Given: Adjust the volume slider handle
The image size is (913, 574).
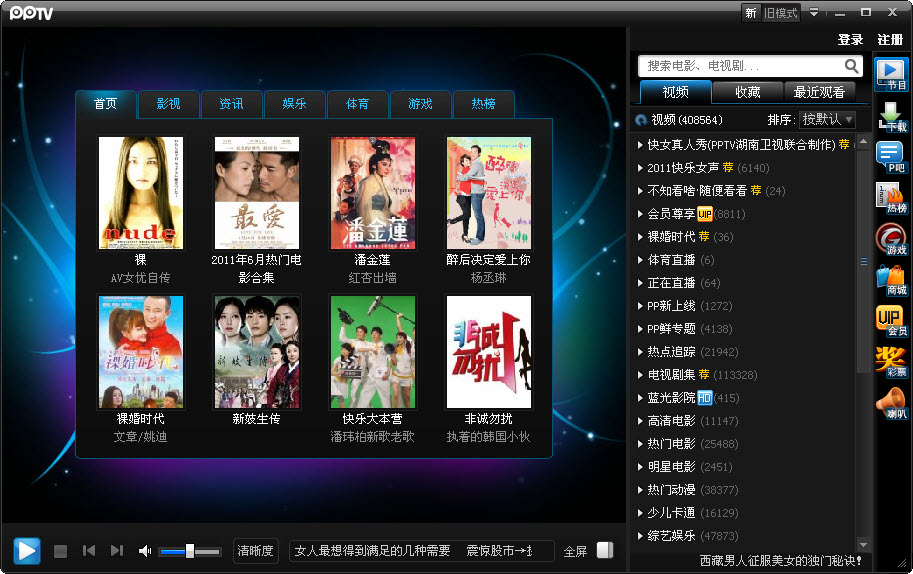Looking at the screenshot, I should click(190, 551).
